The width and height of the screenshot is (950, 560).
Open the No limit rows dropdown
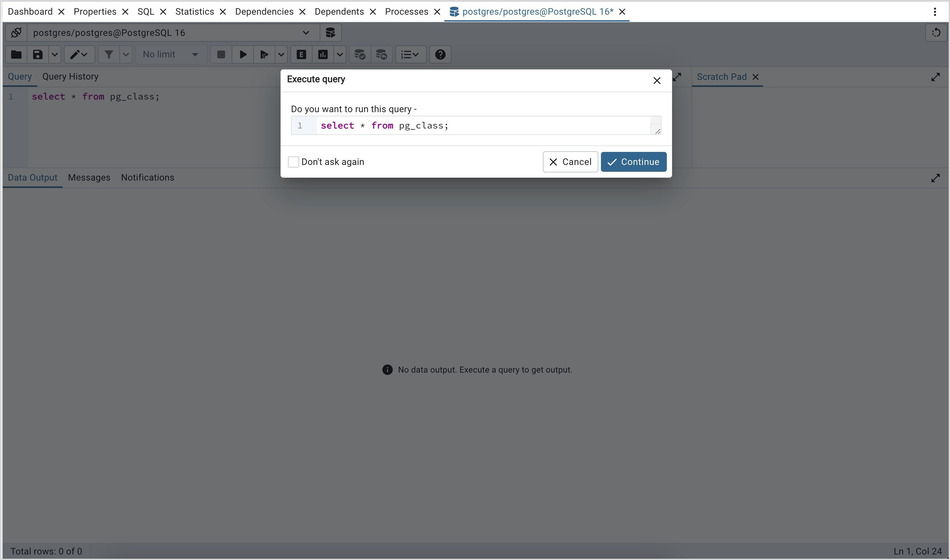click(170, 55)
